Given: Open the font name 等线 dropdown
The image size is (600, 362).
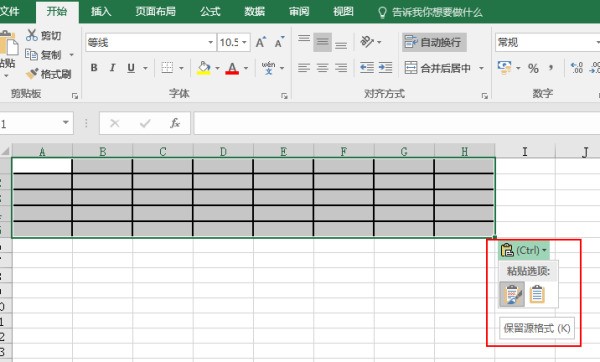Looking at the screenshot, I should tap(210, 42).
